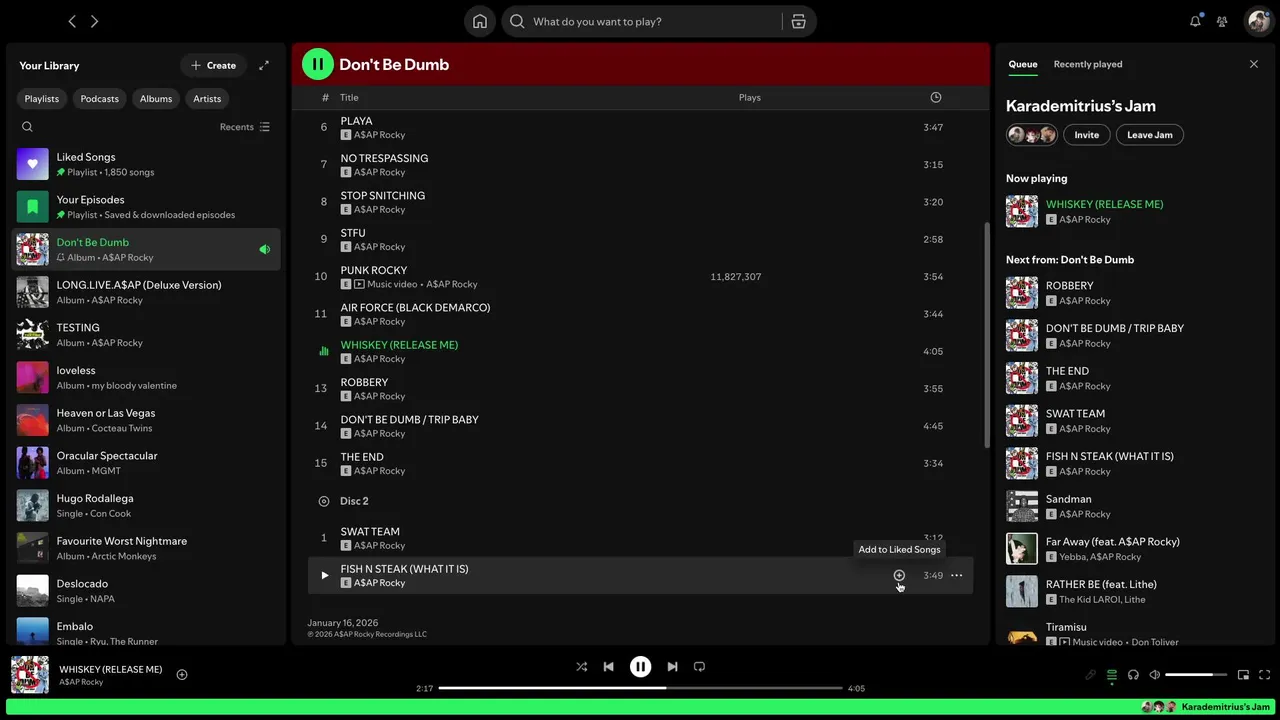
Task: Open the Create menu
Action: (x=213, y=65)
